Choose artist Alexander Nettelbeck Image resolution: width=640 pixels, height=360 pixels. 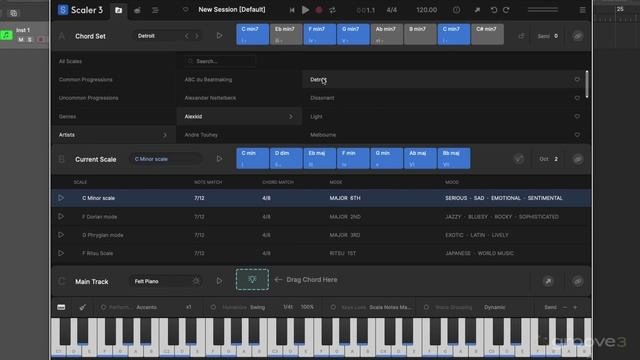tap(210, 98)
